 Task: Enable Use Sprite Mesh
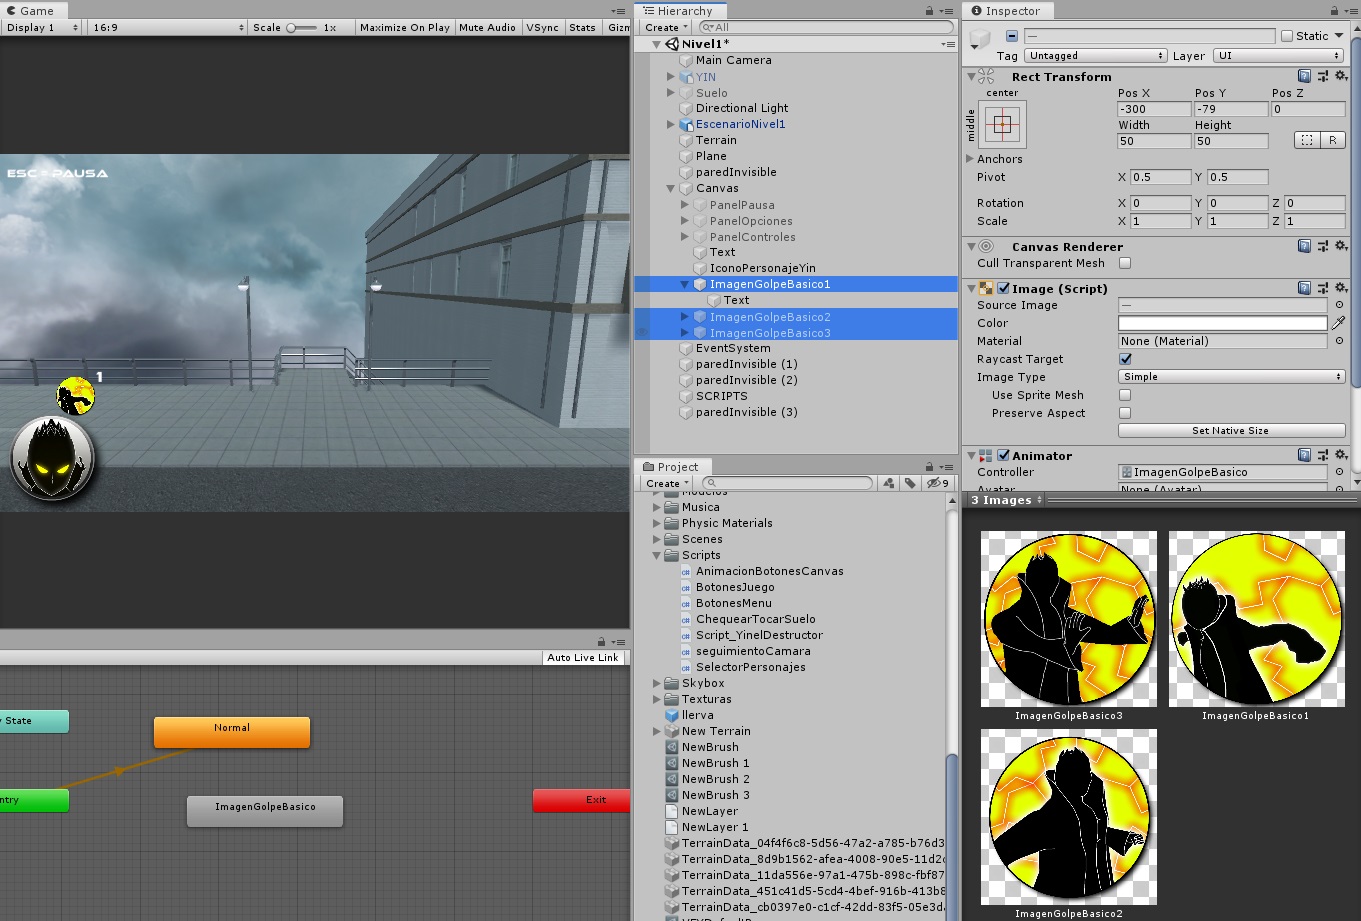click(1125, 395)
